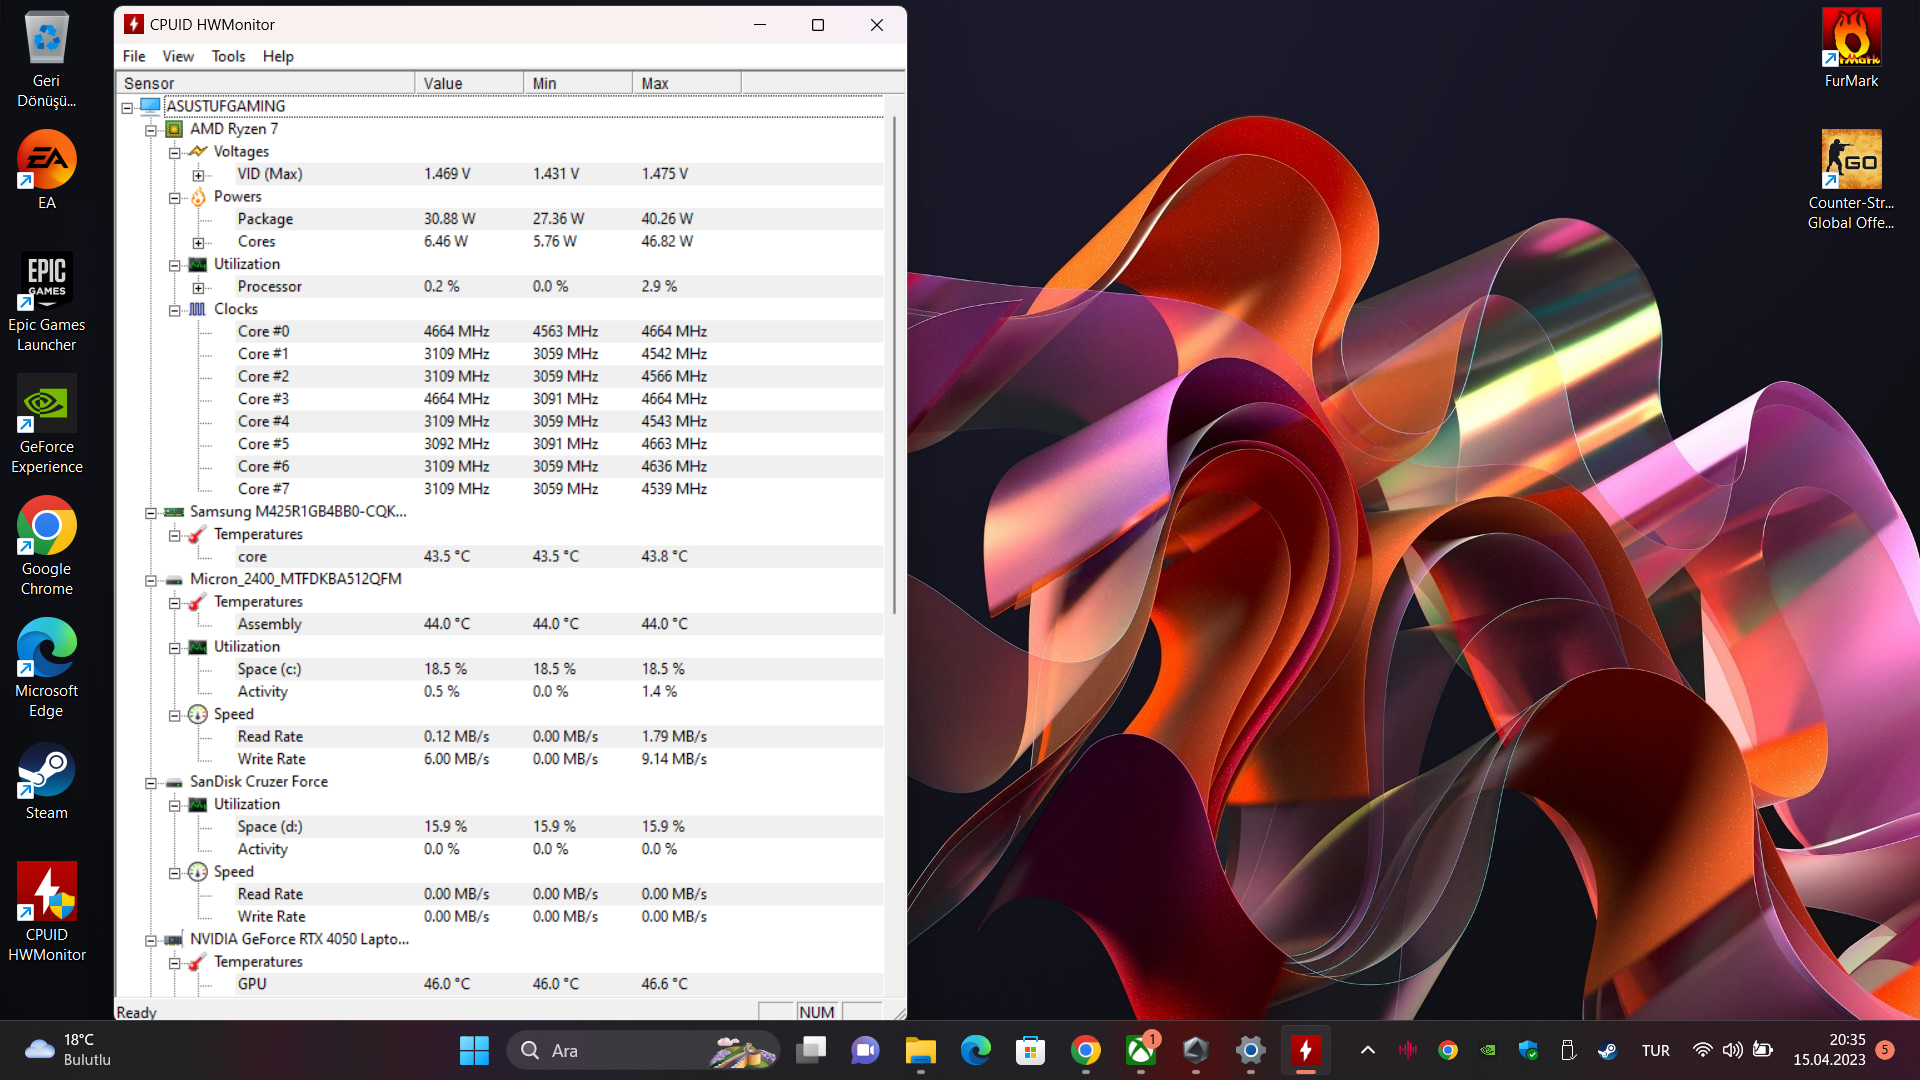Collapse the Clocks tree section
1920x1080 pixels.
pos(175,310)
